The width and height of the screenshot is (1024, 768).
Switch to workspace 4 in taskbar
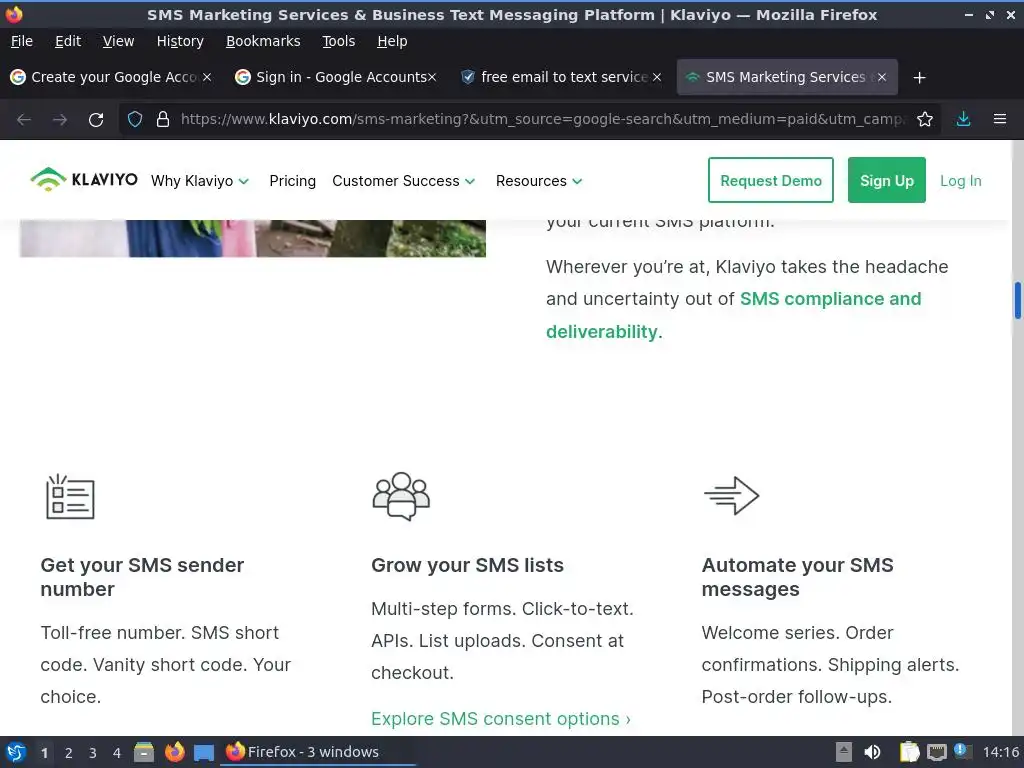[x=117, y=753]
